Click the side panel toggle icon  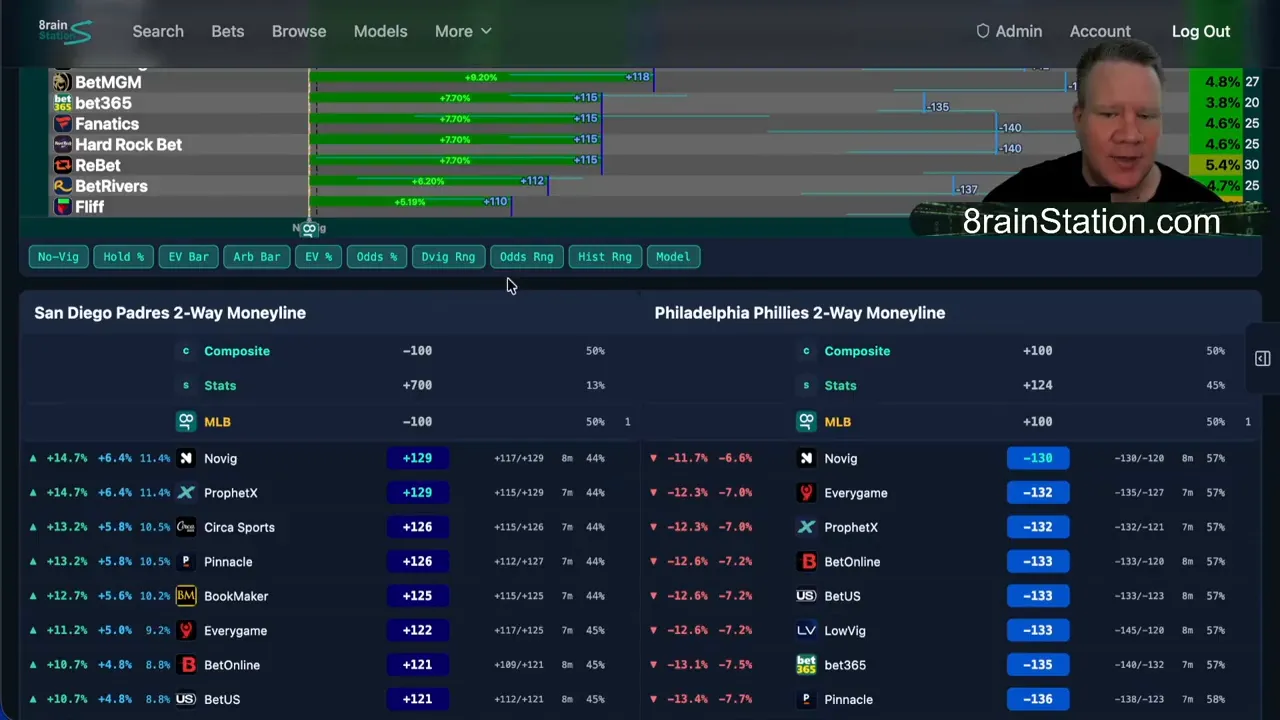click(x=1263, y=359)
